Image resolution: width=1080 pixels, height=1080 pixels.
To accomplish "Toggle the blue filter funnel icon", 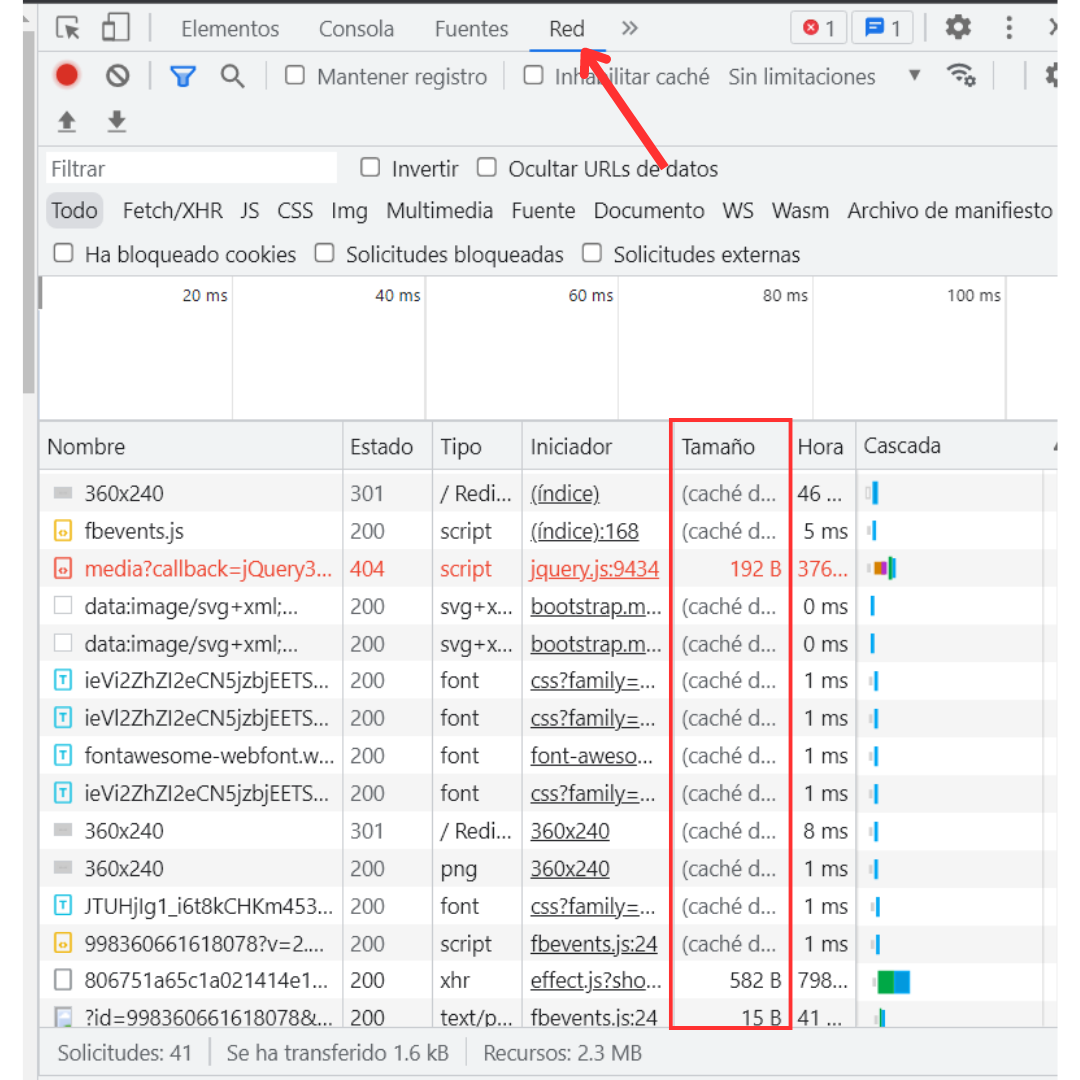I will 182,76.
